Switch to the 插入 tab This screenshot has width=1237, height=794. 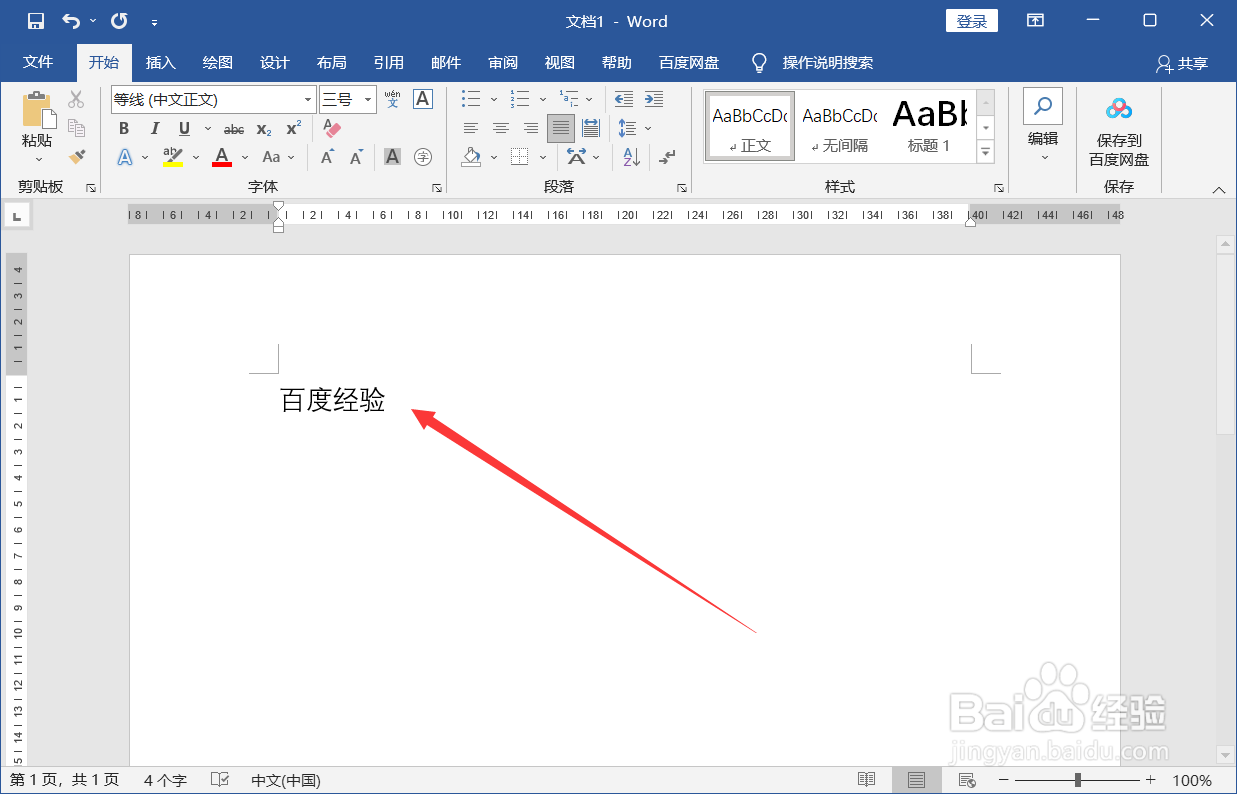pos(160,62)
